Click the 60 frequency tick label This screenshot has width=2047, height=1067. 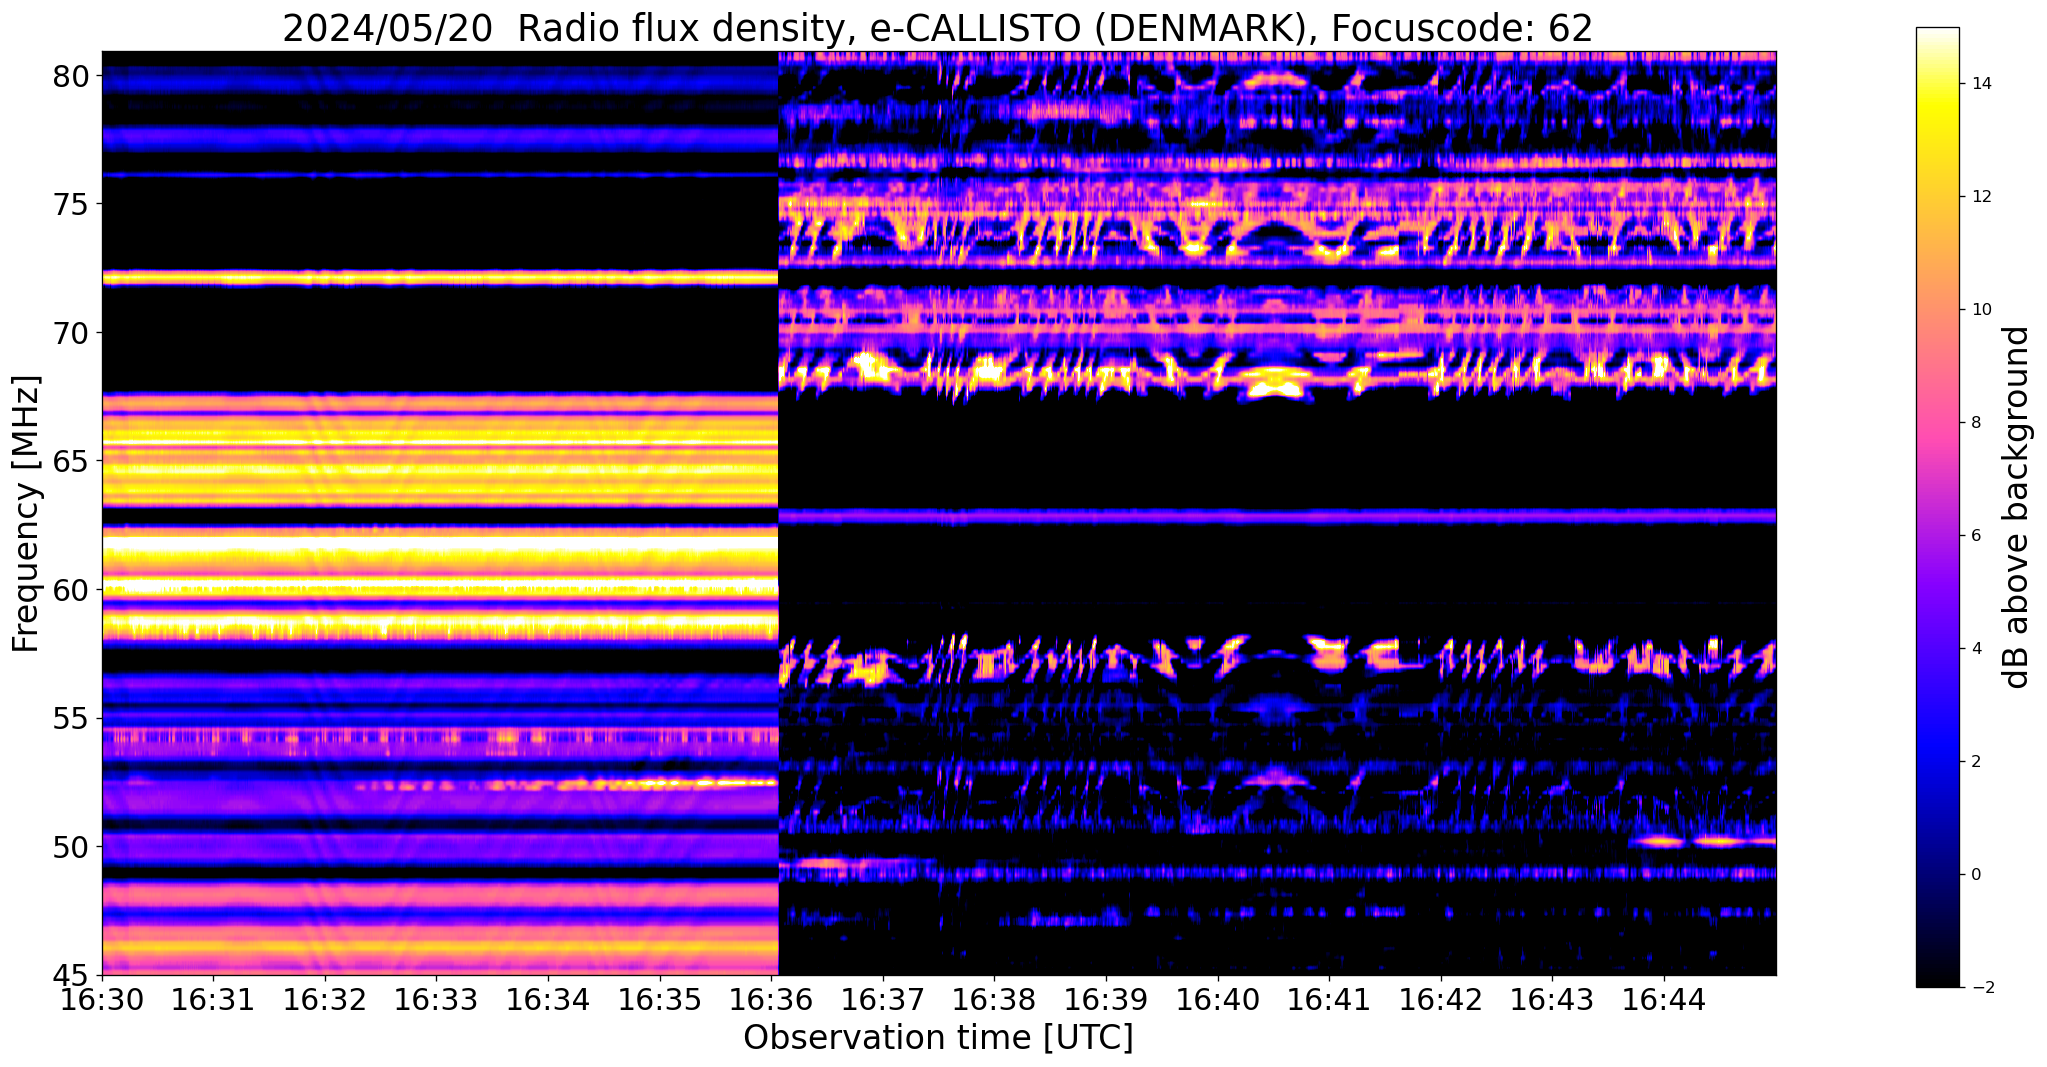click(70, 590)
